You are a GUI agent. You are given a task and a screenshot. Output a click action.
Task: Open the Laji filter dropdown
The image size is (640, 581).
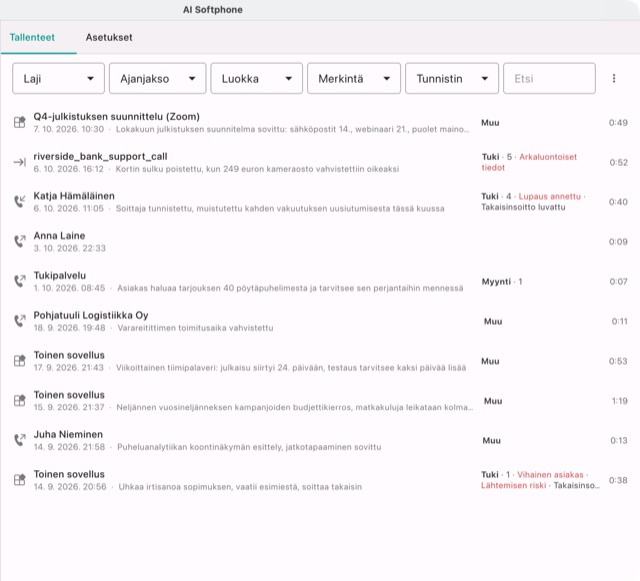58,78
